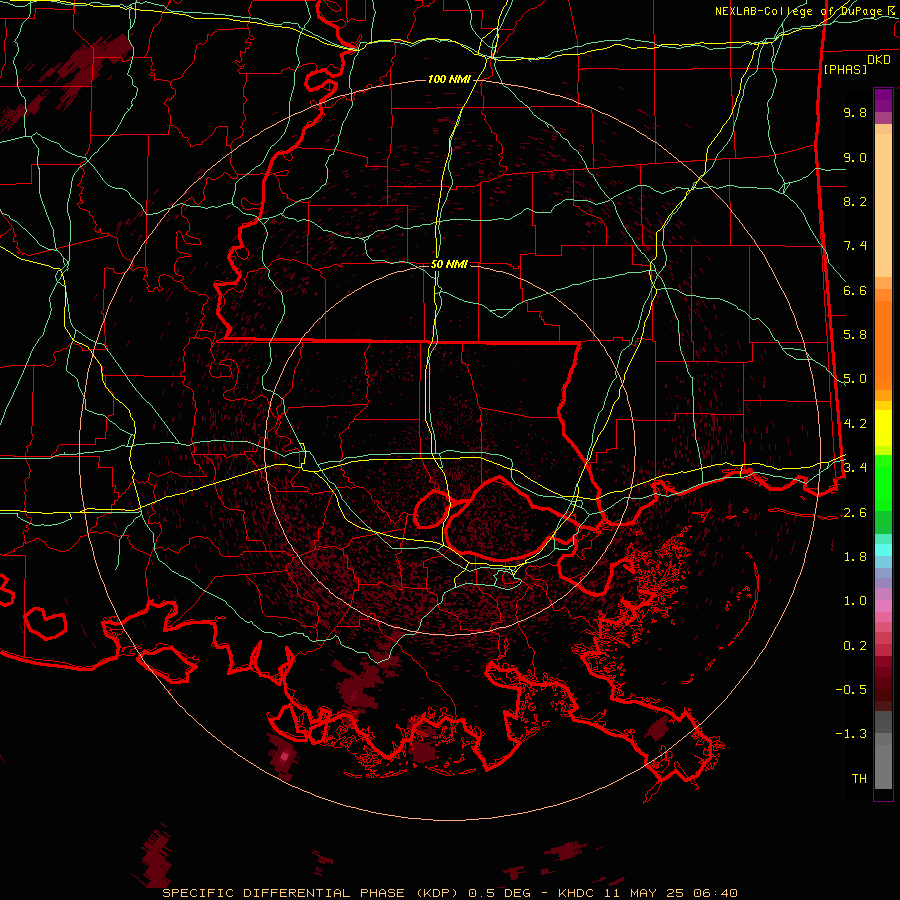Click the purple swatch atop the color bar
This screenshot has width=900, height=900.
coord(883,100)
